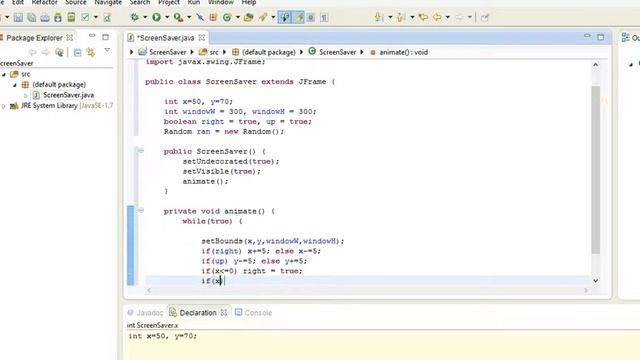Screen dimensions: 640x360
Task: Toggle the highlighted pencil toolbar button
Action: pos(299,18)
